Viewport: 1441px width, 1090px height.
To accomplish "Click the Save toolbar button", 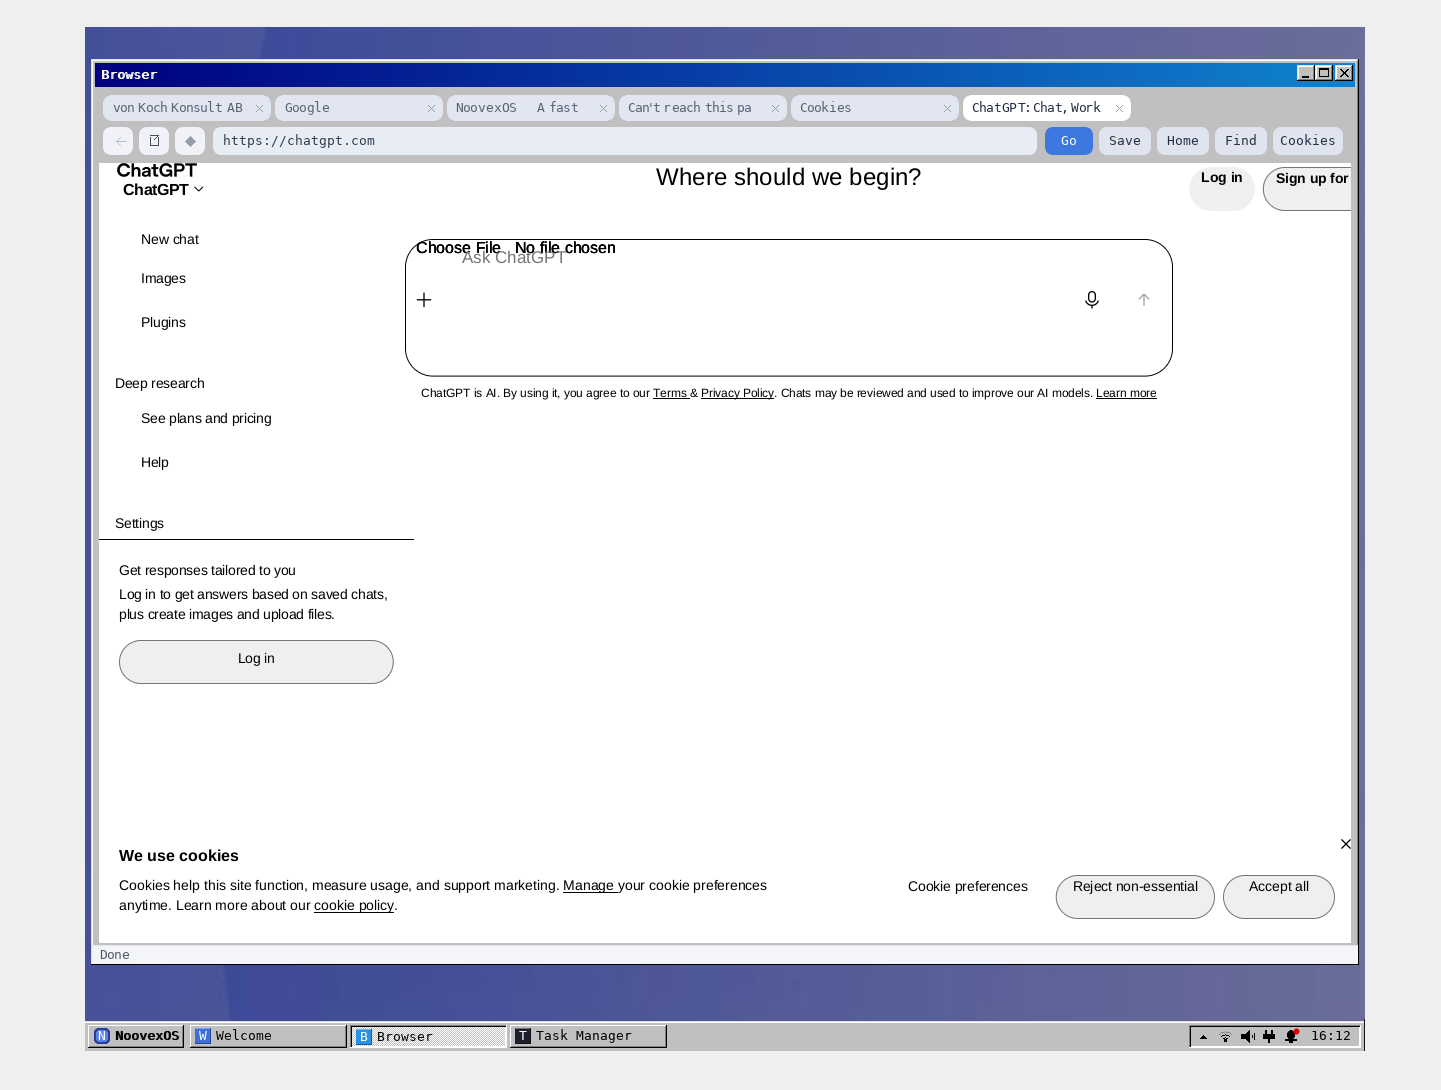I will pyautogui.click(x=1124, y=141).
